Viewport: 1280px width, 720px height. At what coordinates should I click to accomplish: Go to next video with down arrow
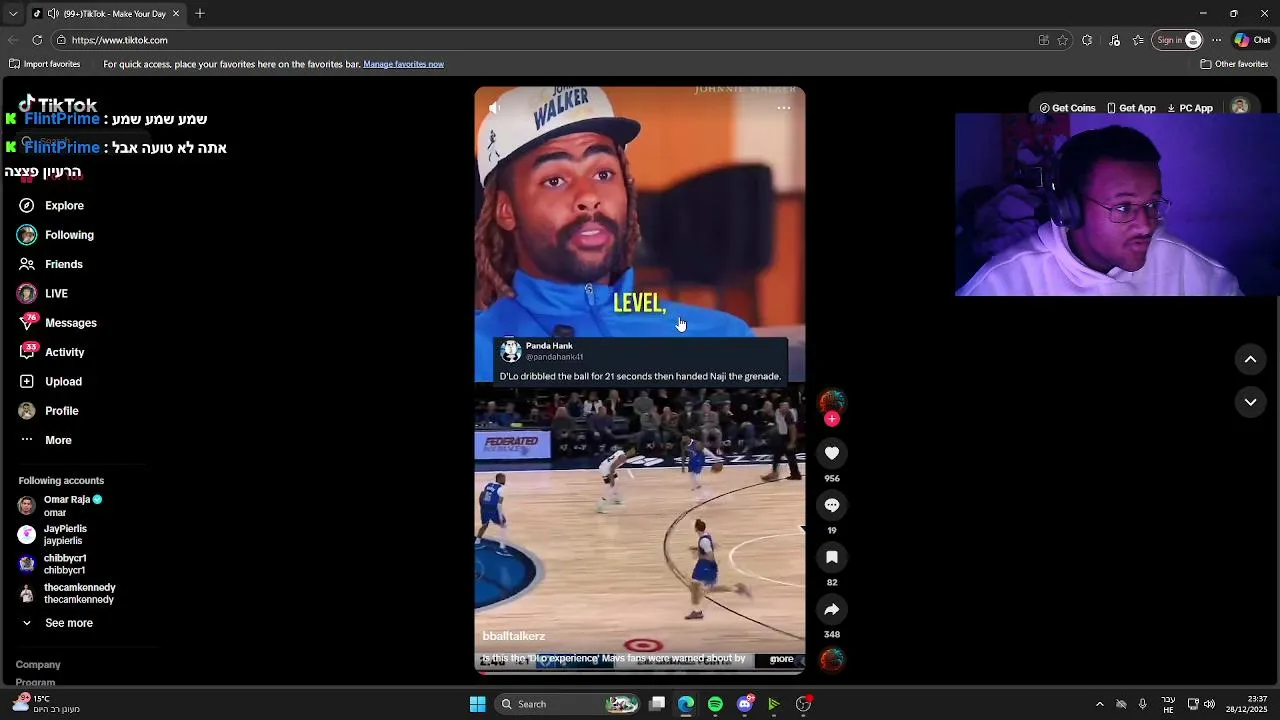(1250, 402)
